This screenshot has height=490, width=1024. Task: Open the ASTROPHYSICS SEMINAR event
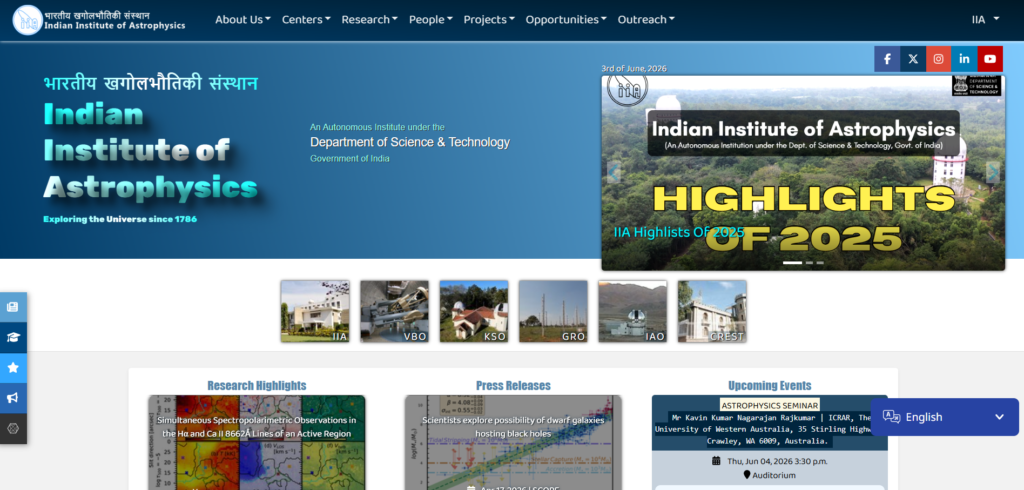click(770, 405)
